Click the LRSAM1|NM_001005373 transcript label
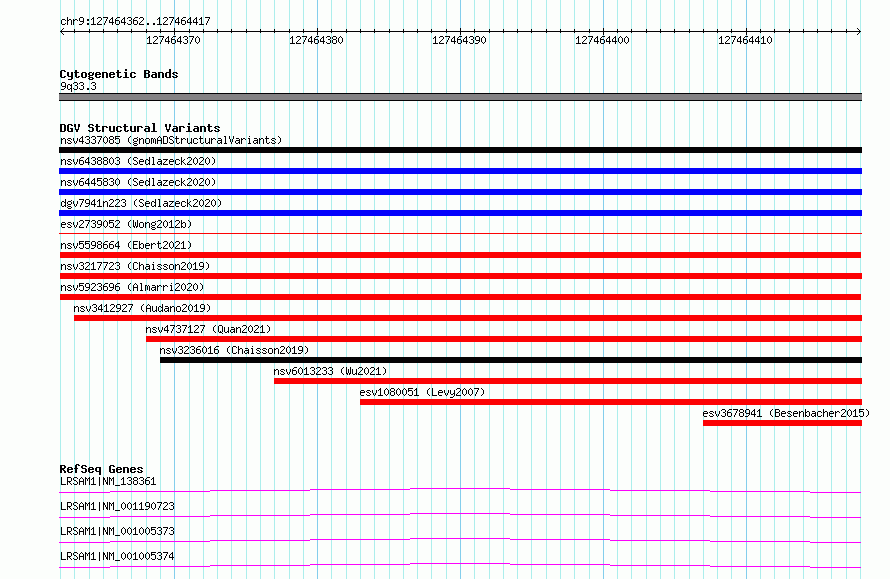The image size is (890, 579). [x=117, y=531]
